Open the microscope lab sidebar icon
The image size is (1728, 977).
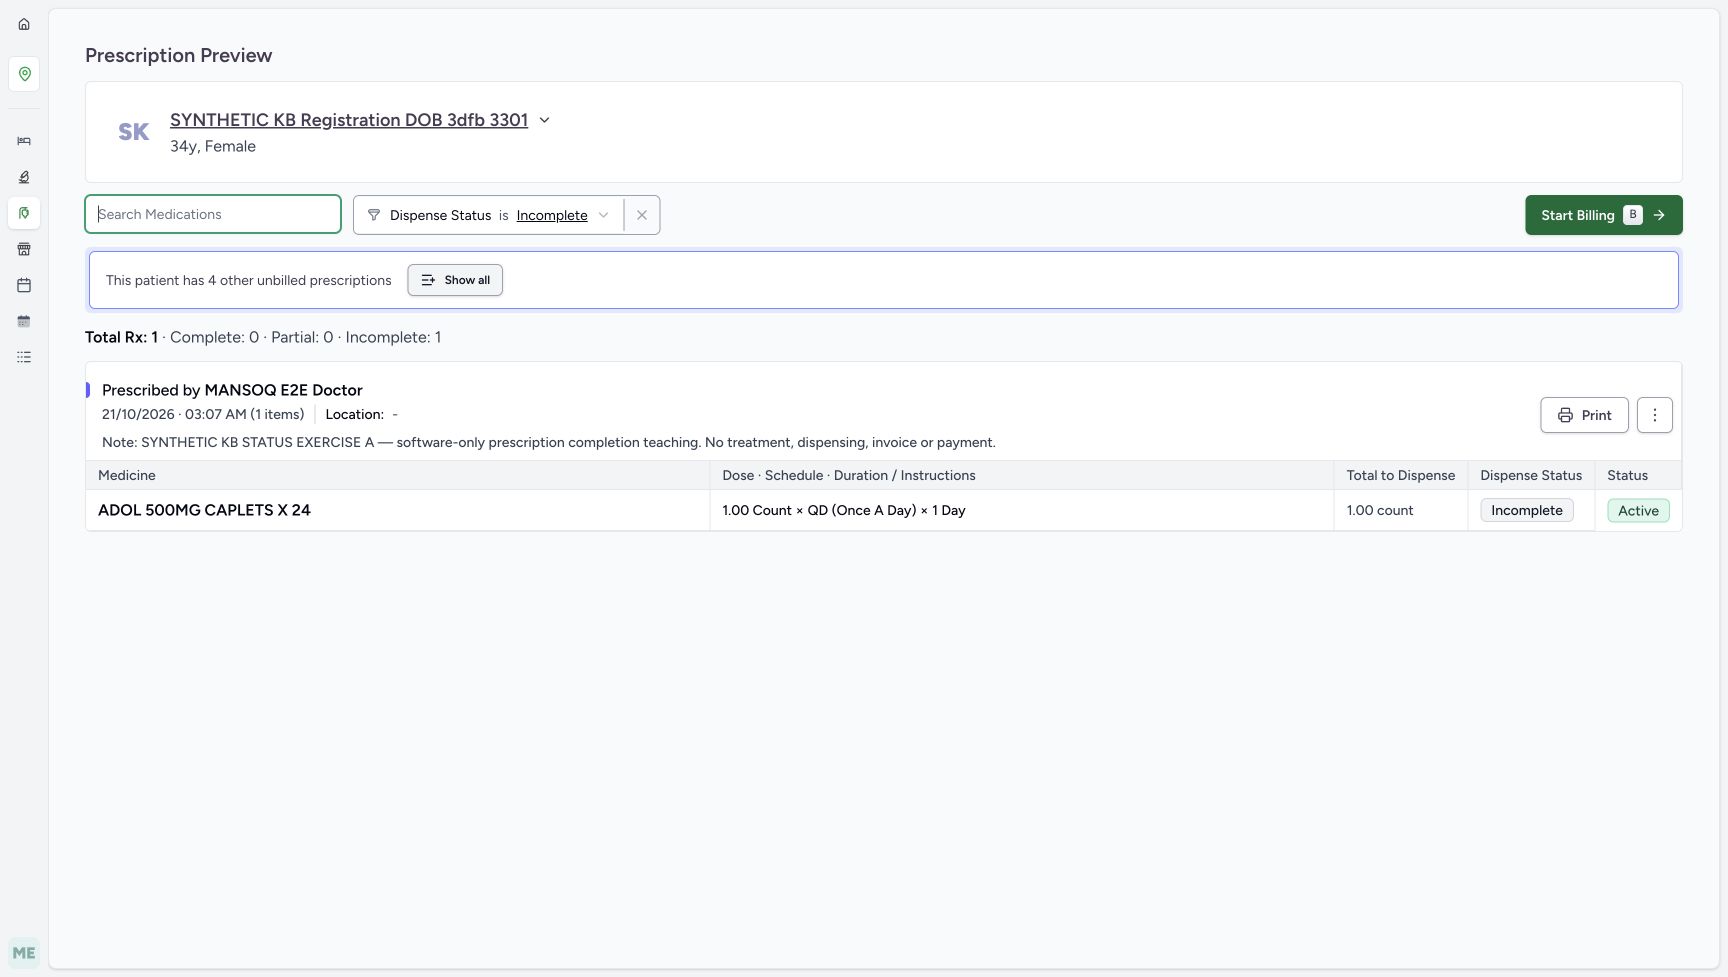(24, 177)
